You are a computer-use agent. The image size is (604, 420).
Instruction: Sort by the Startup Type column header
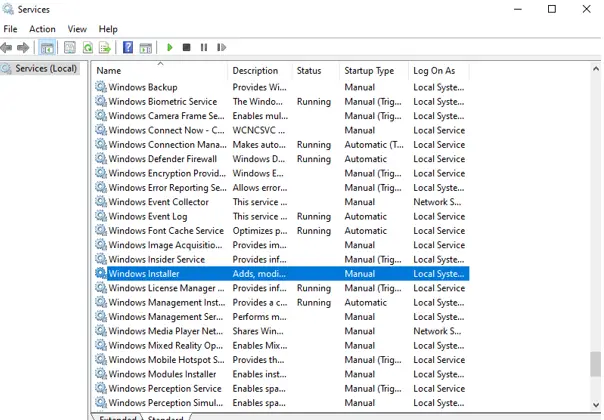pos(374,71)
